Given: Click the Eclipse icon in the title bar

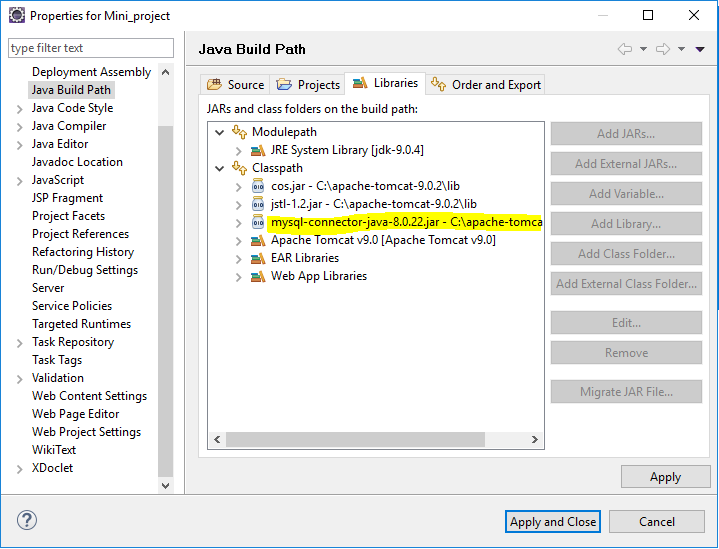Looking at the screenshot, I should pyautogui.click(x=17, y=15).
